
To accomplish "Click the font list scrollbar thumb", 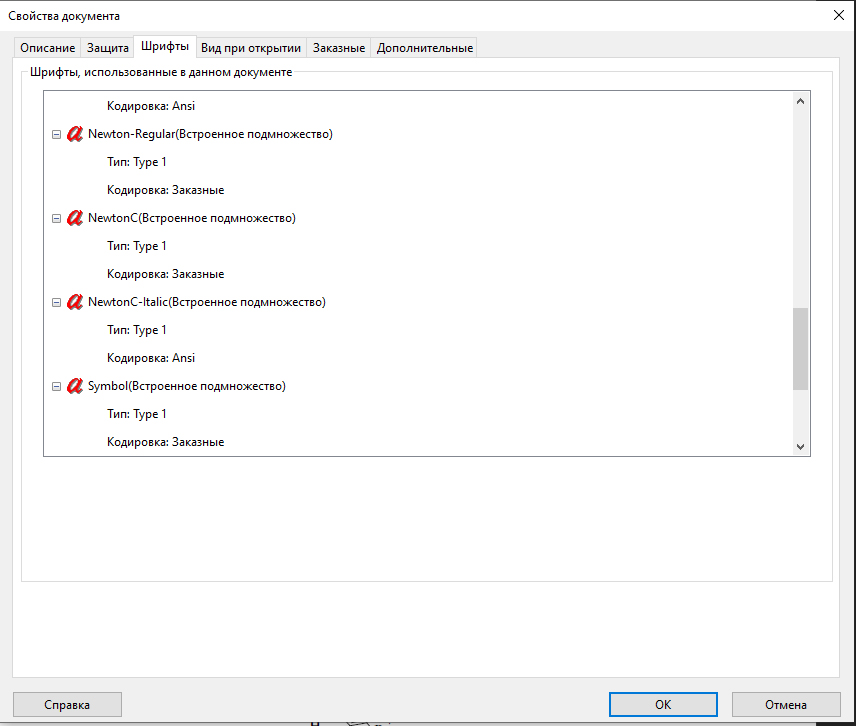I will (800, 349).
